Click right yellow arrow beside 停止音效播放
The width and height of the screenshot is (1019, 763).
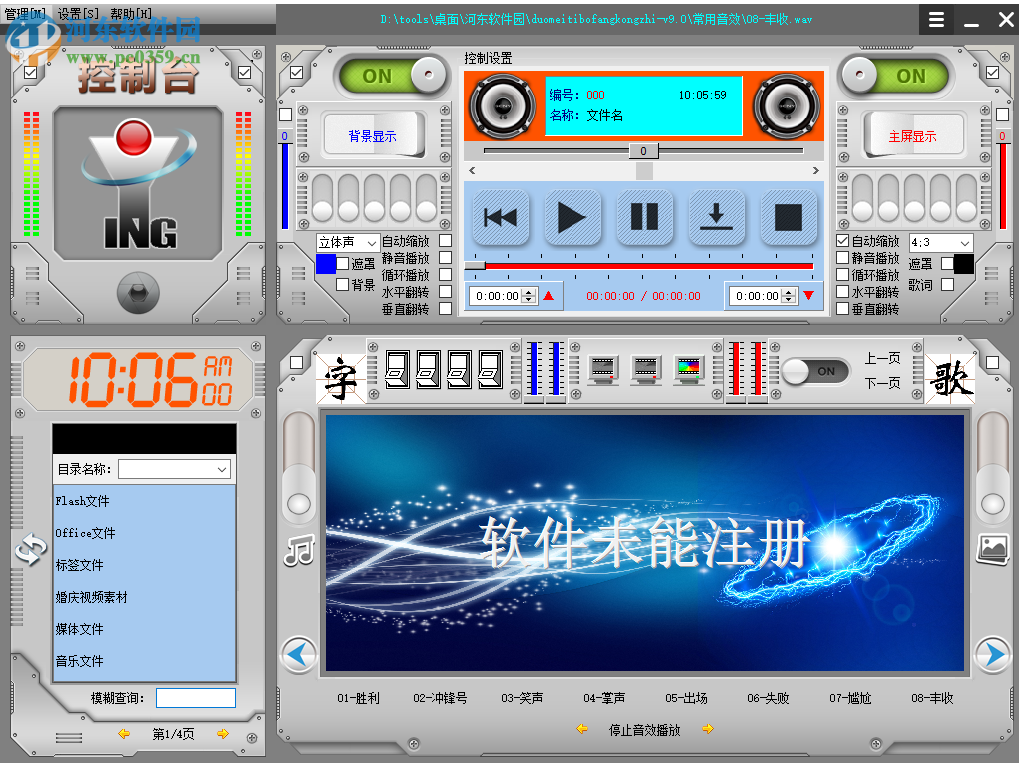(x=708, y=729)
